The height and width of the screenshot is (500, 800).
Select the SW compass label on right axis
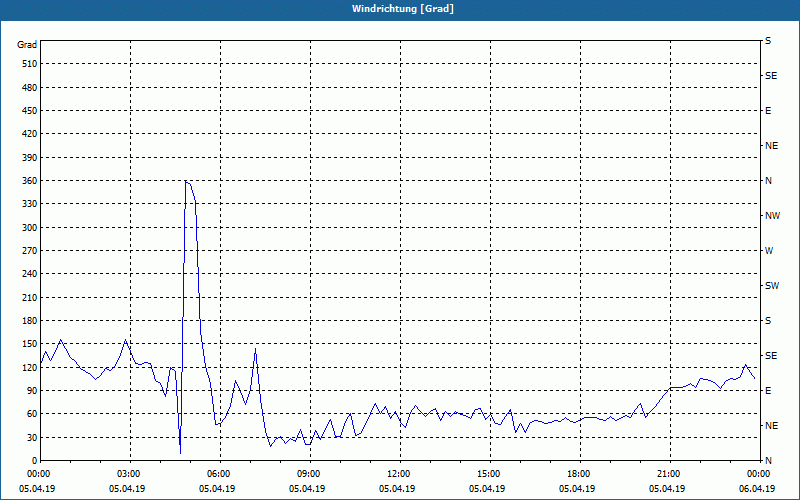click(772, 286)
